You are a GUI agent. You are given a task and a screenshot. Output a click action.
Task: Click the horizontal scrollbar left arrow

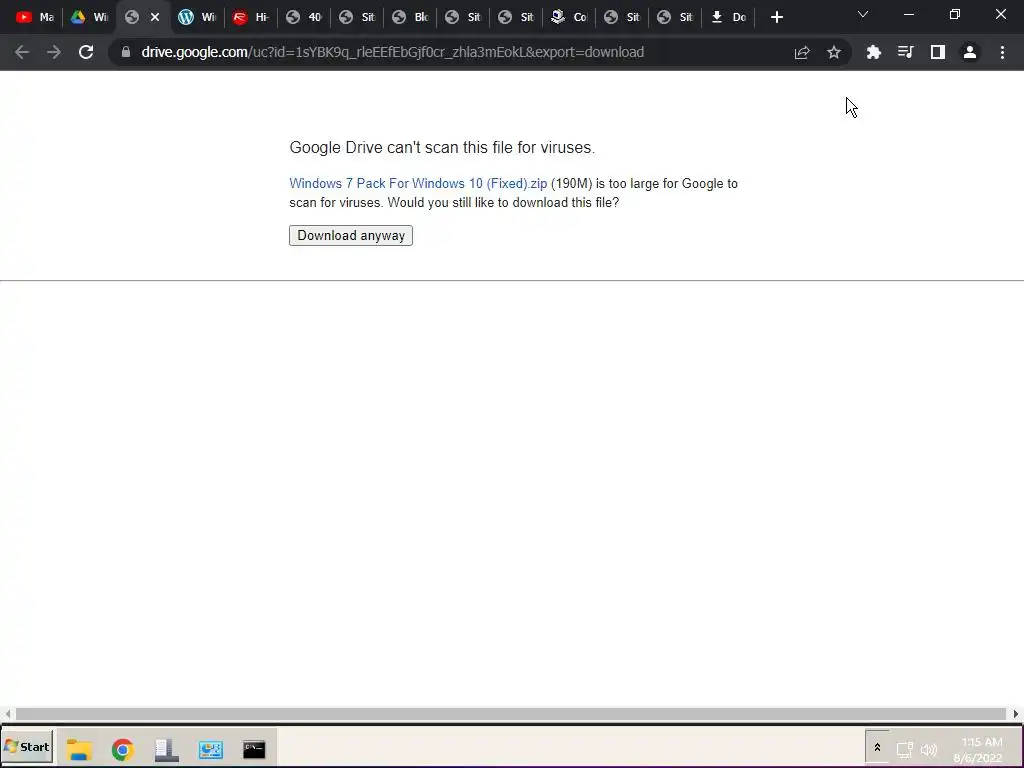(7, 714)
